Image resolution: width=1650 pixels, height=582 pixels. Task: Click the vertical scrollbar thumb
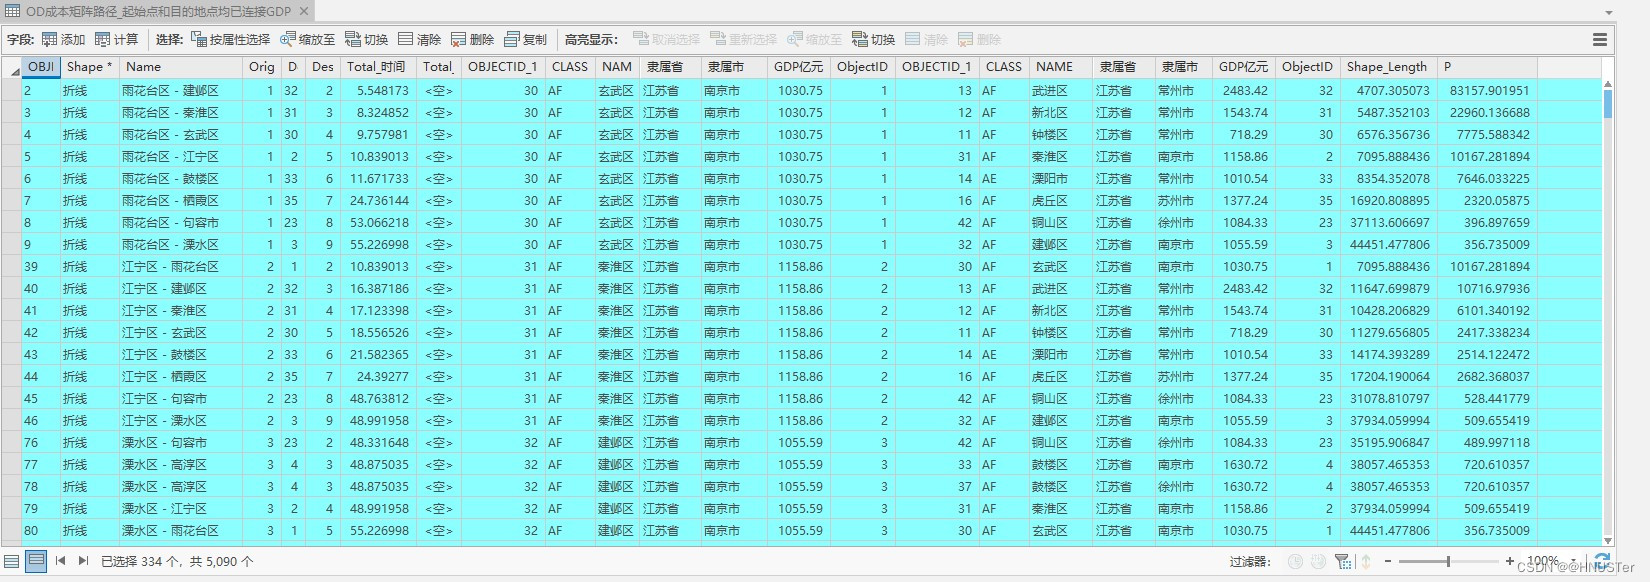pos(1608,104)
